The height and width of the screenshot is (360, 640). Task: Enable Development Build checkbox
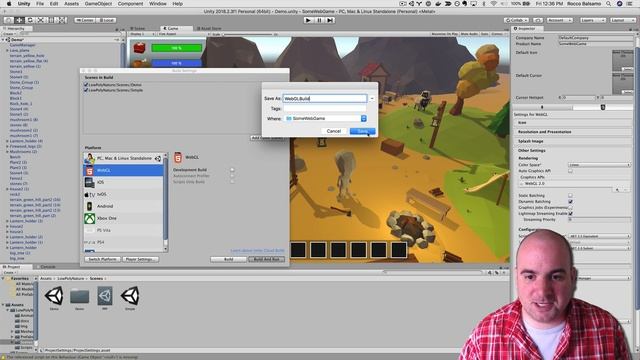click(232, 170)
